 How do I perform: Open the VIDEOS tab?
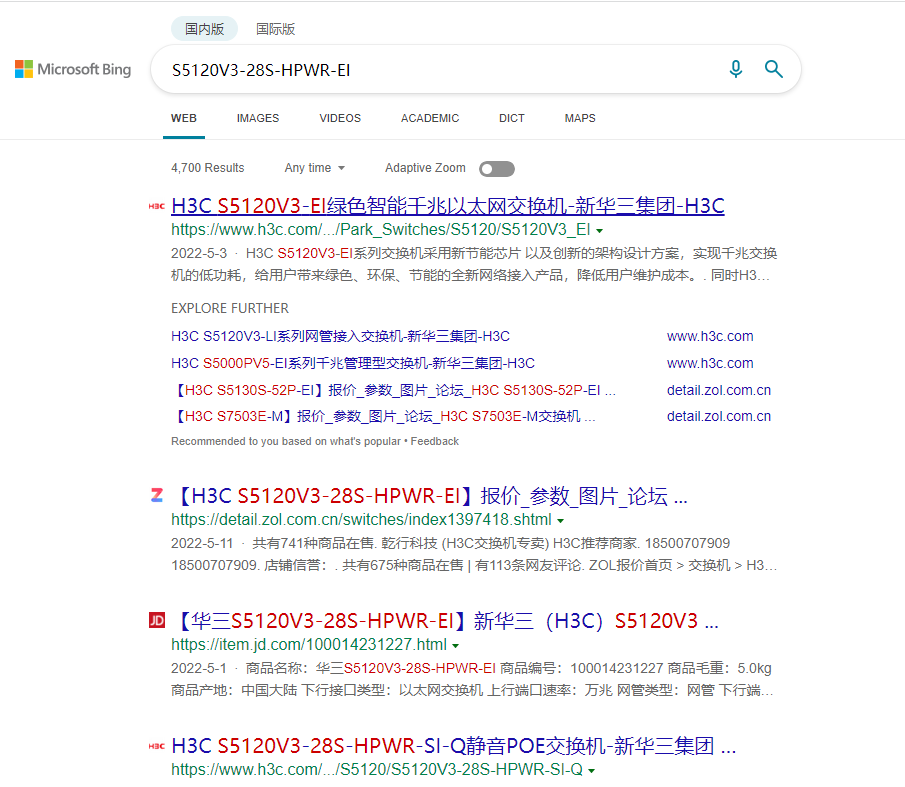tap(340, 118)
